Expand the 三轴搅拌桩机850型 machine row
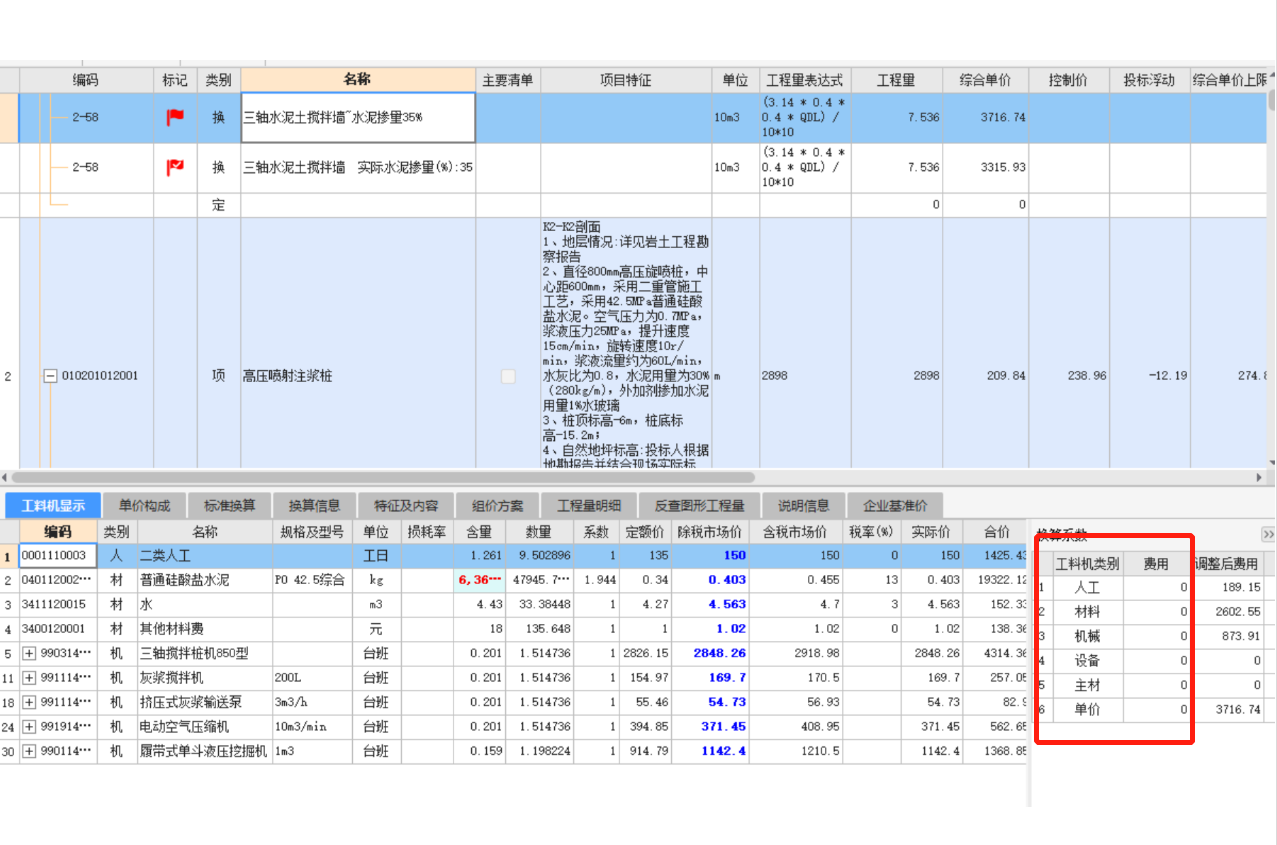 click(29, 653)
